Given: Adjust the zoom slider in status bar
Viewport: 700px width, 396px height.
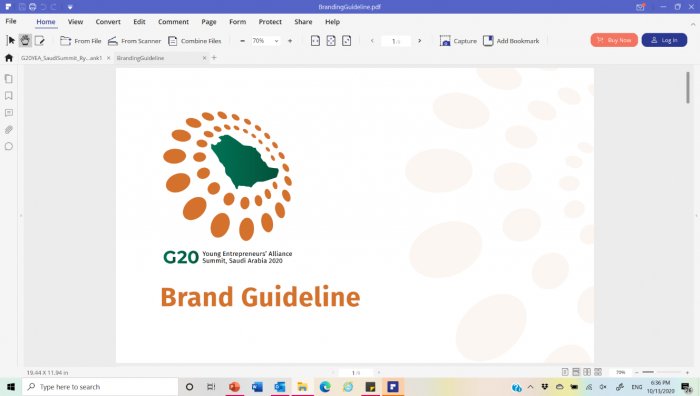Looking at the screenshot, I should click(662, 372).
